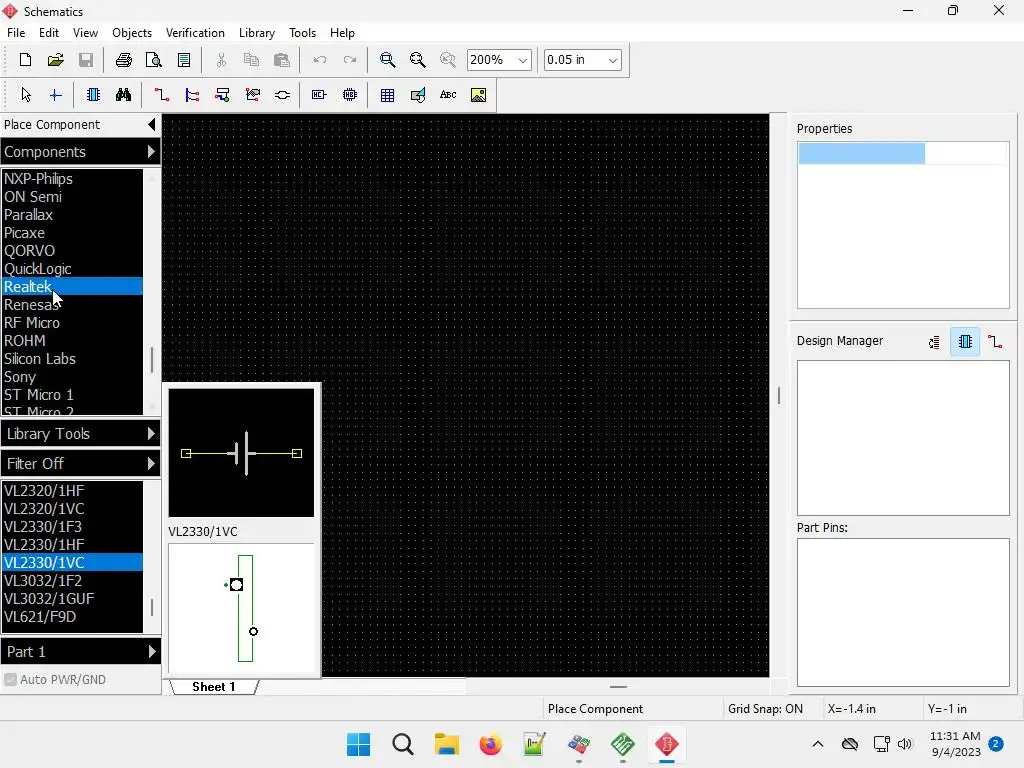Click the component list scrollbar thumb
The width and height of the screenshot is (1024, 768).
pyautogui.click(x=152, y=607)
